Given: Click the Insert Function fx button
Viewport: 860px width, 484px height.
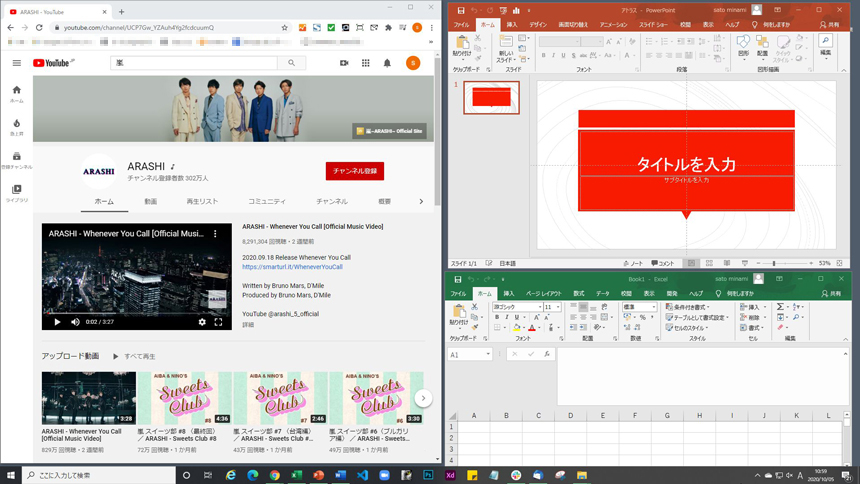Looking at the screenshot, I should click(x=547, y=354).
